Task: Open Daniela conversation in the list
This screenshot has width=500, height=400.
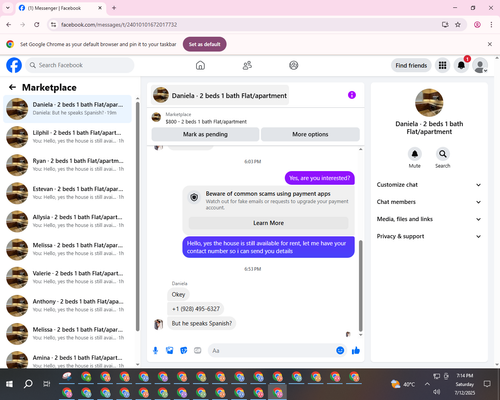Action: (x=68, y=109)
